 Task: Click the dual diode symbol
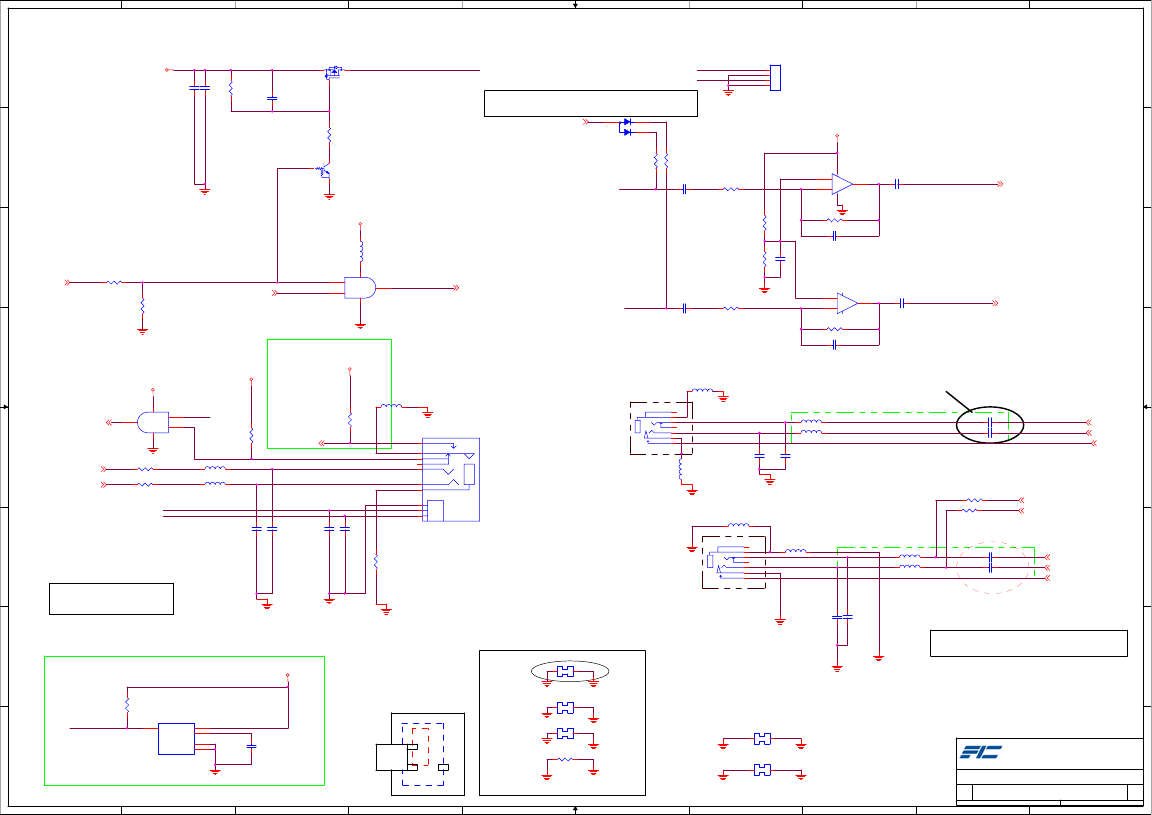tap(625, 127)
